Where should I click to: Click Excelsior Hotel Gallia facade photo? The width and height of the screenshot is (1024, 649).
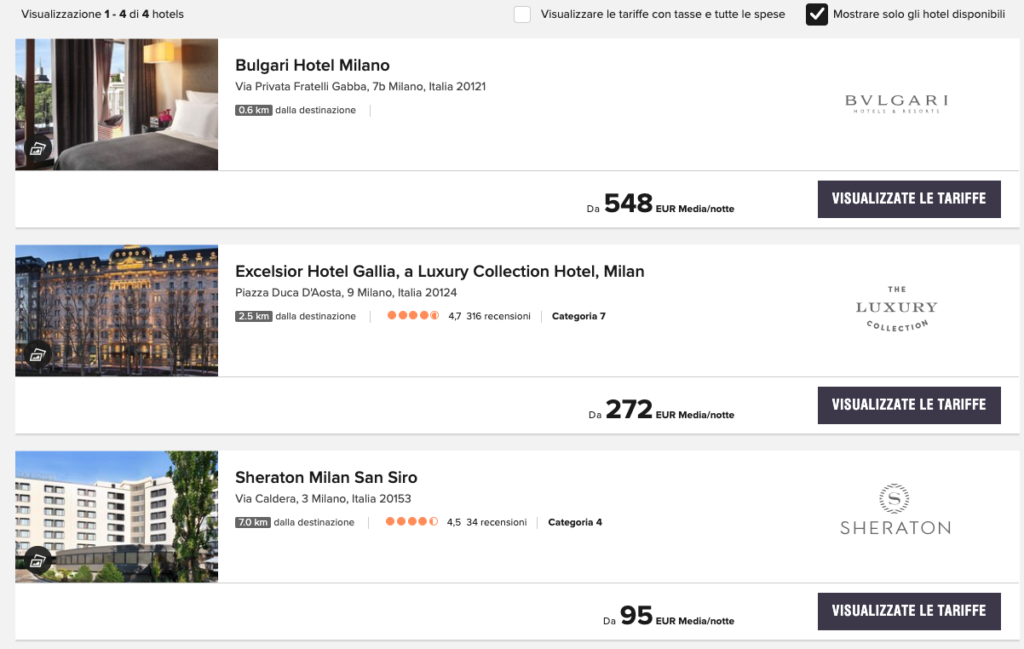117,311
